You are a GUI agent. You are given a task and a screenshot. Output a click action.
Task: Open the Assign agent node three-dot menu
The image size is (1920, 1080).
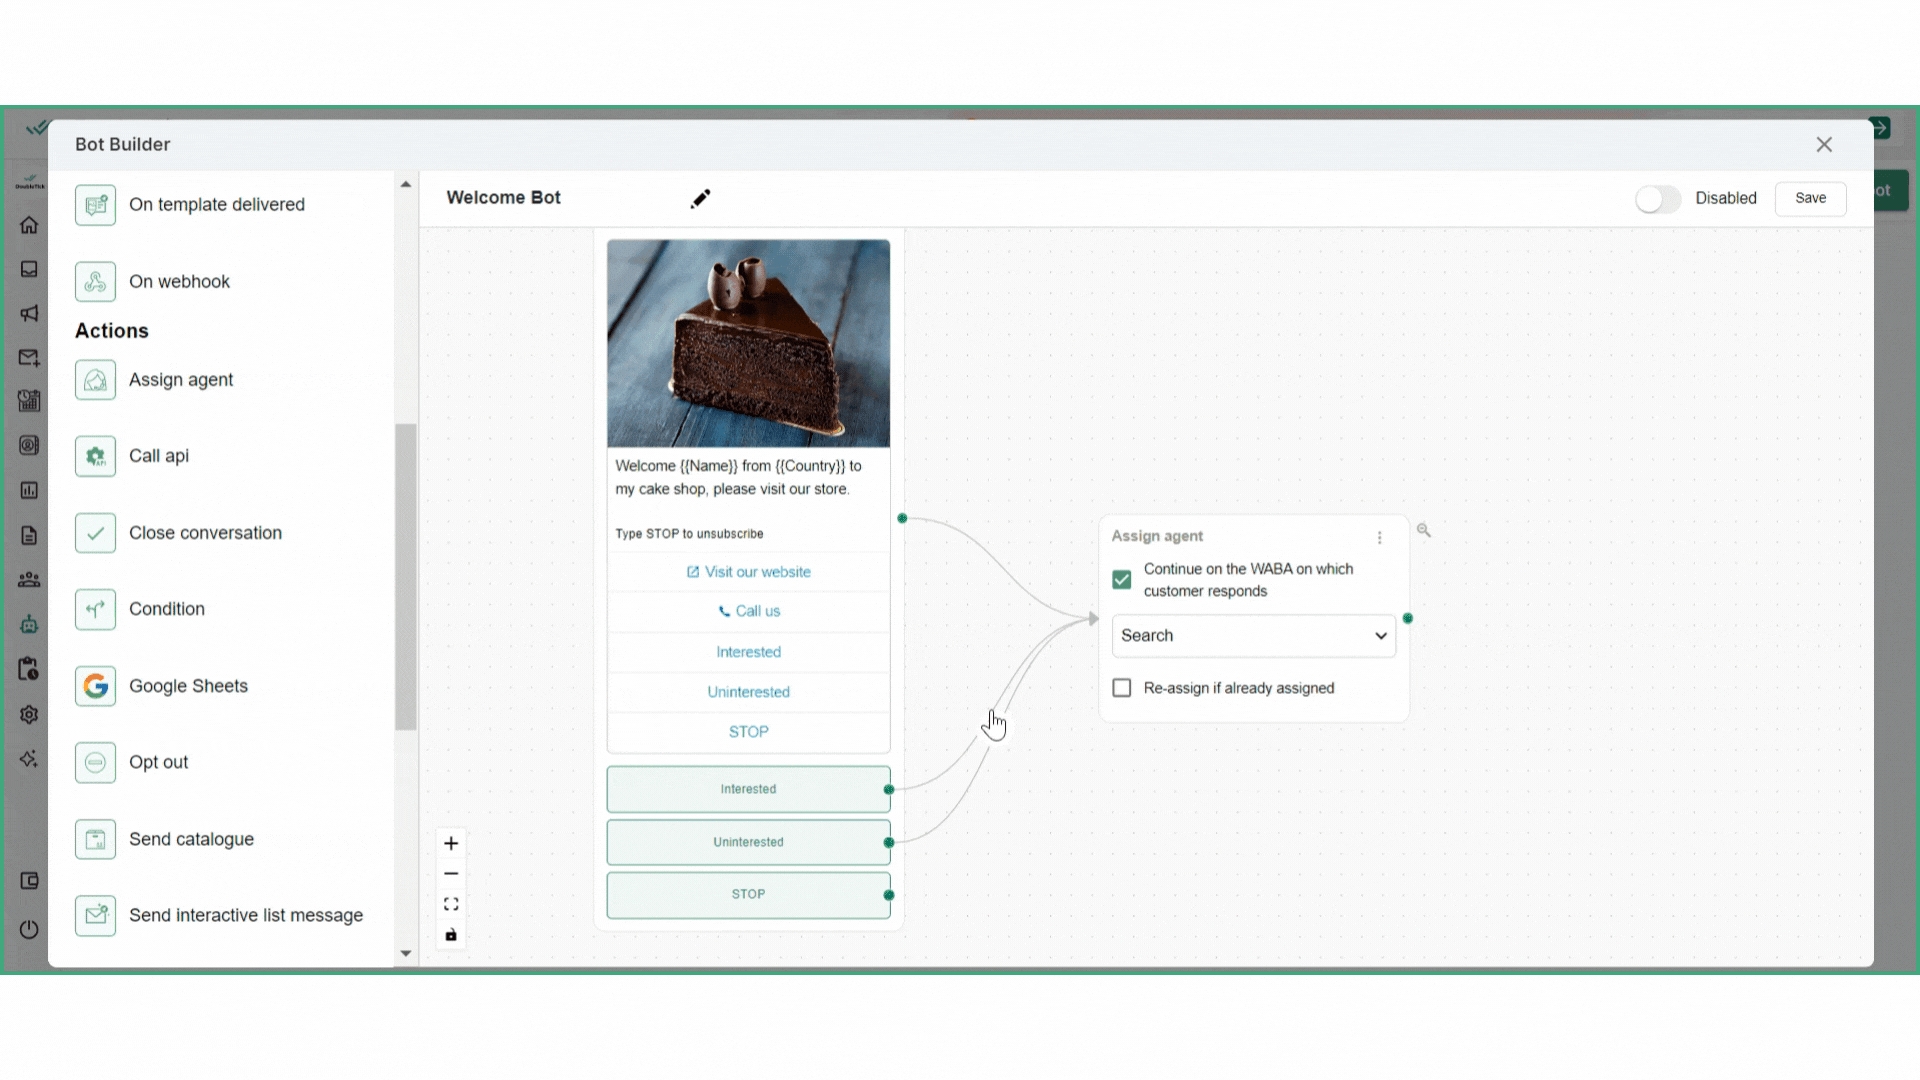pos(1380,538)
